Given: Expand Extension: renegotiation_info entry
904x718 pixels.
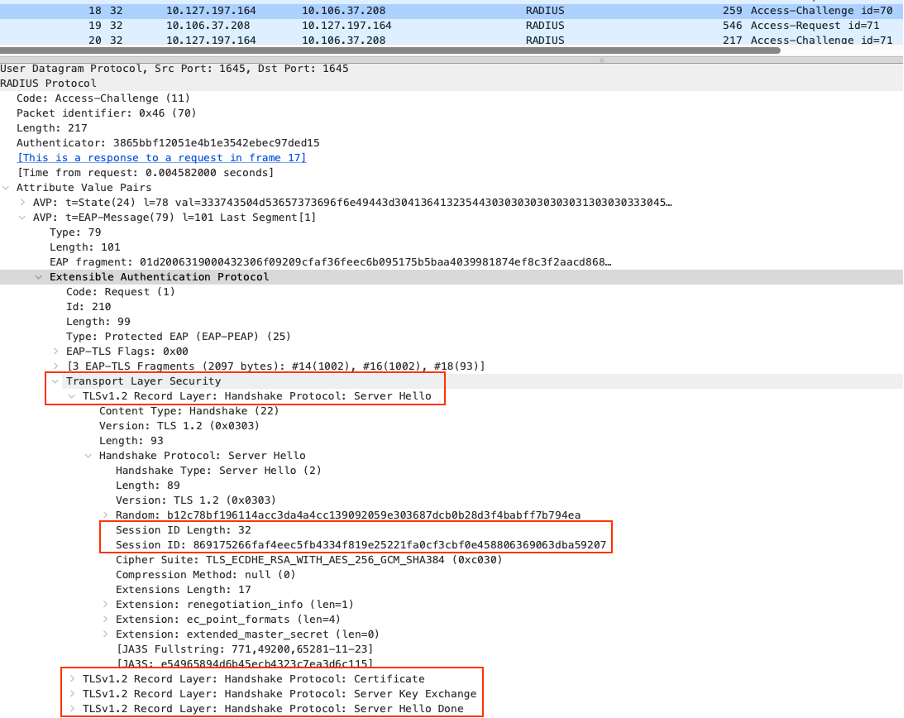Looking at the screenshot, I should 105,604.
